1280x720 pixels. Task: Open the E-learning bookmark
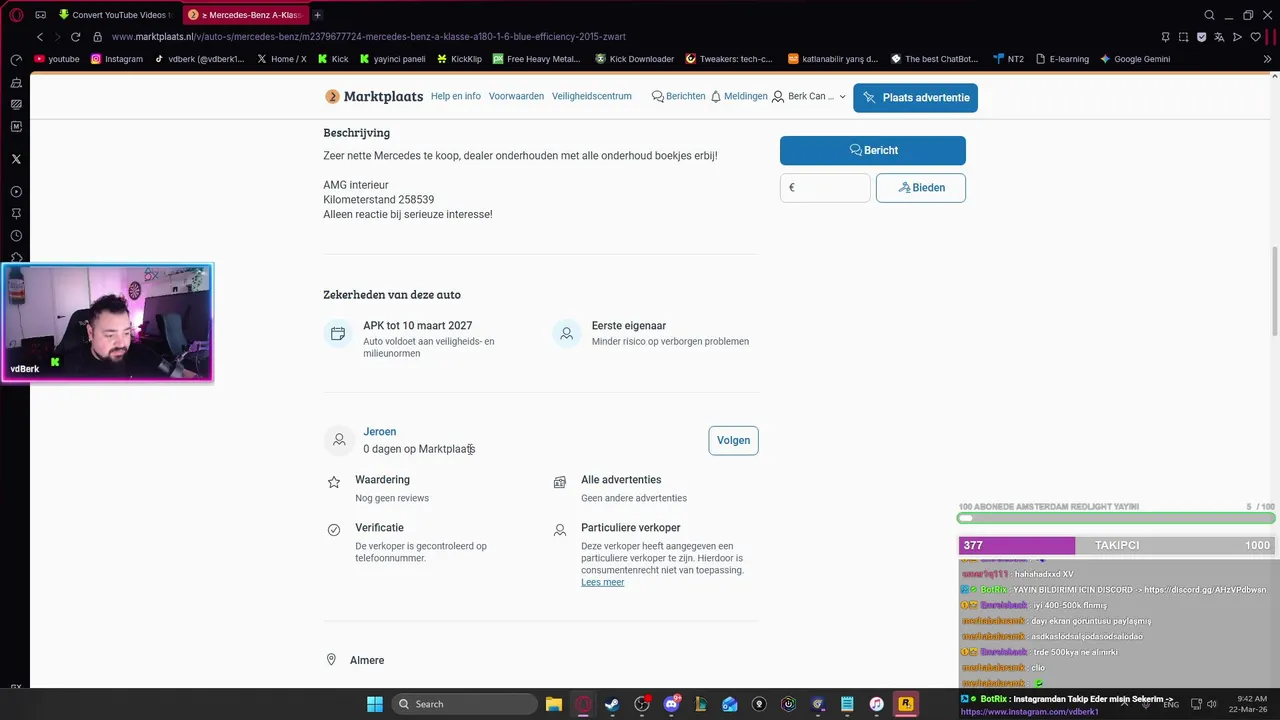pyautogui.click(x=1062, y=59)
